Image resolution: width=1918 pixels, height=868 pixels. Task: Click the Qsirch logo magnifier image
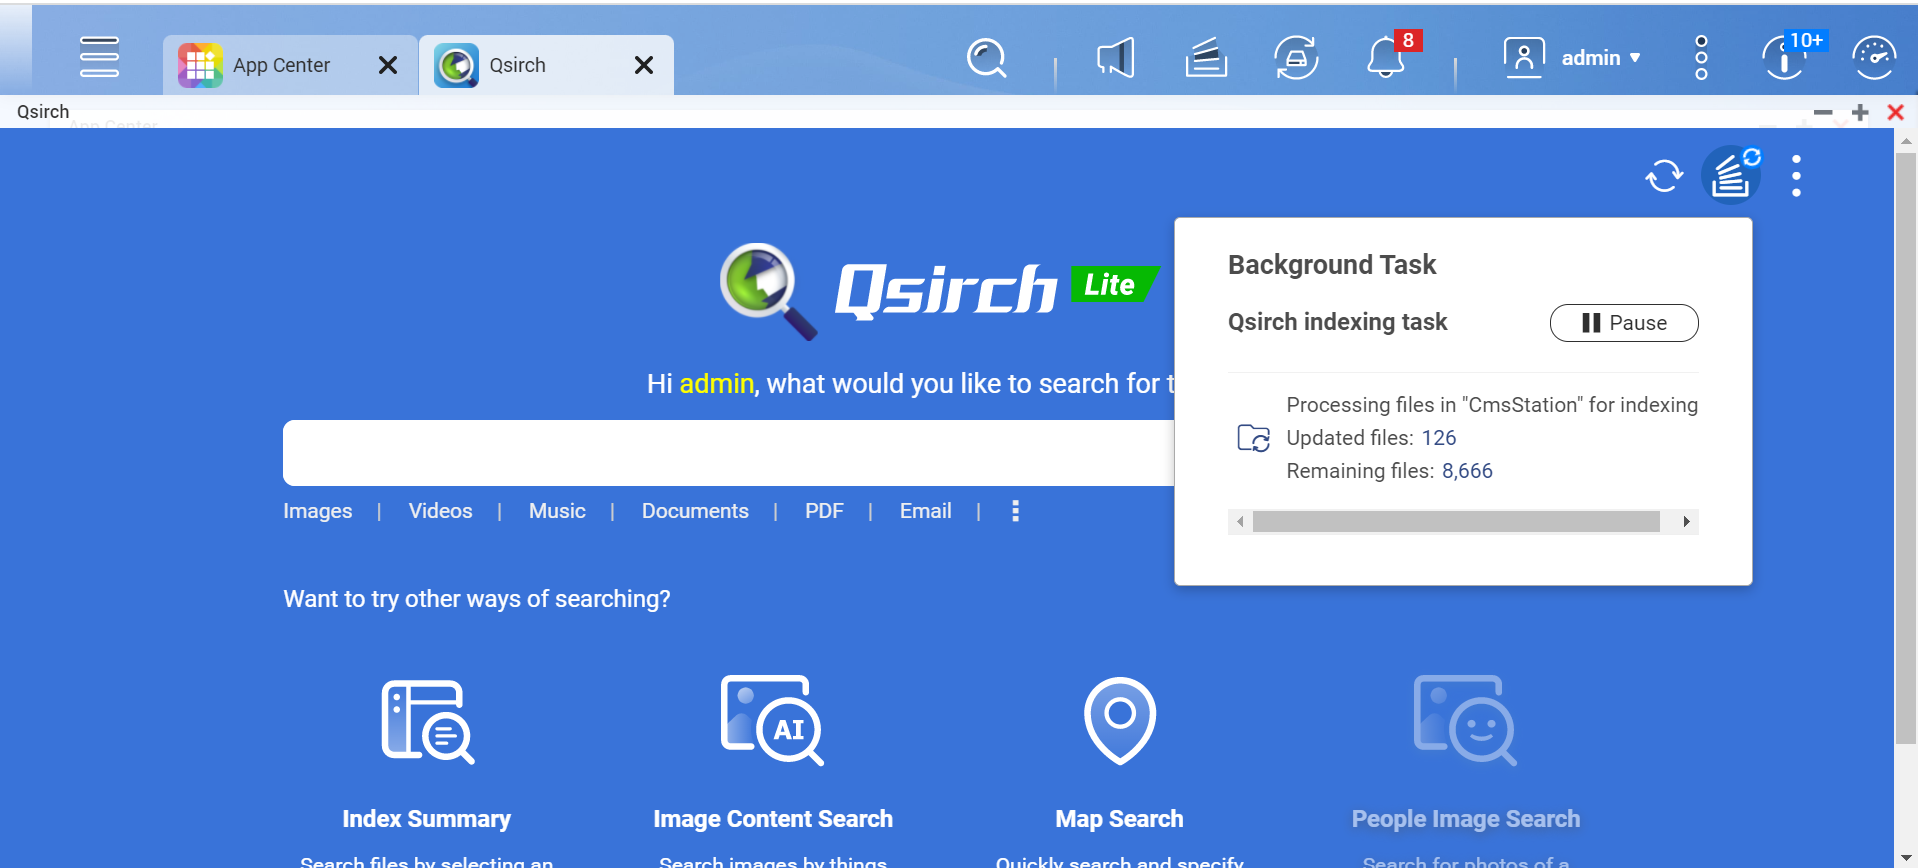768,290
